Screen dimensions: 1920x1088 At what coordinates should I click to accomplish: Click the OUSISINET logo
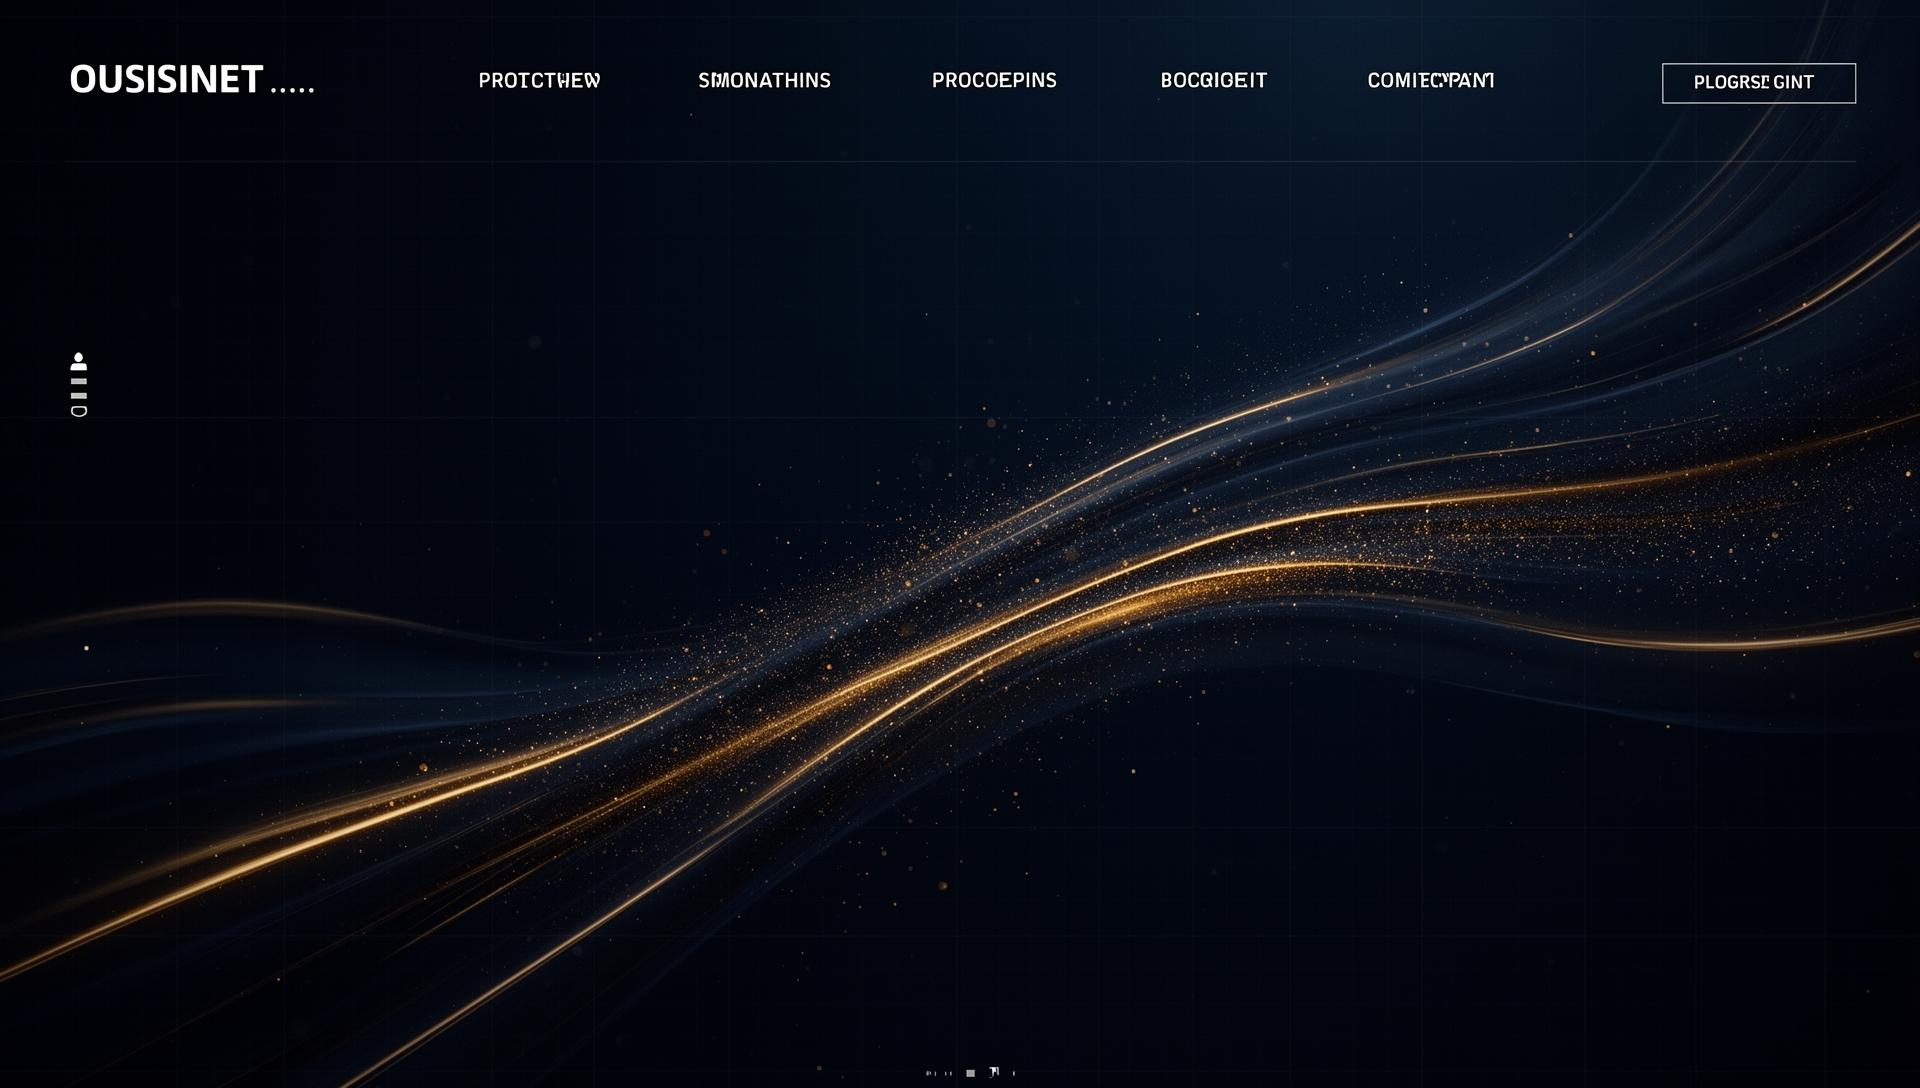point(166,80)
